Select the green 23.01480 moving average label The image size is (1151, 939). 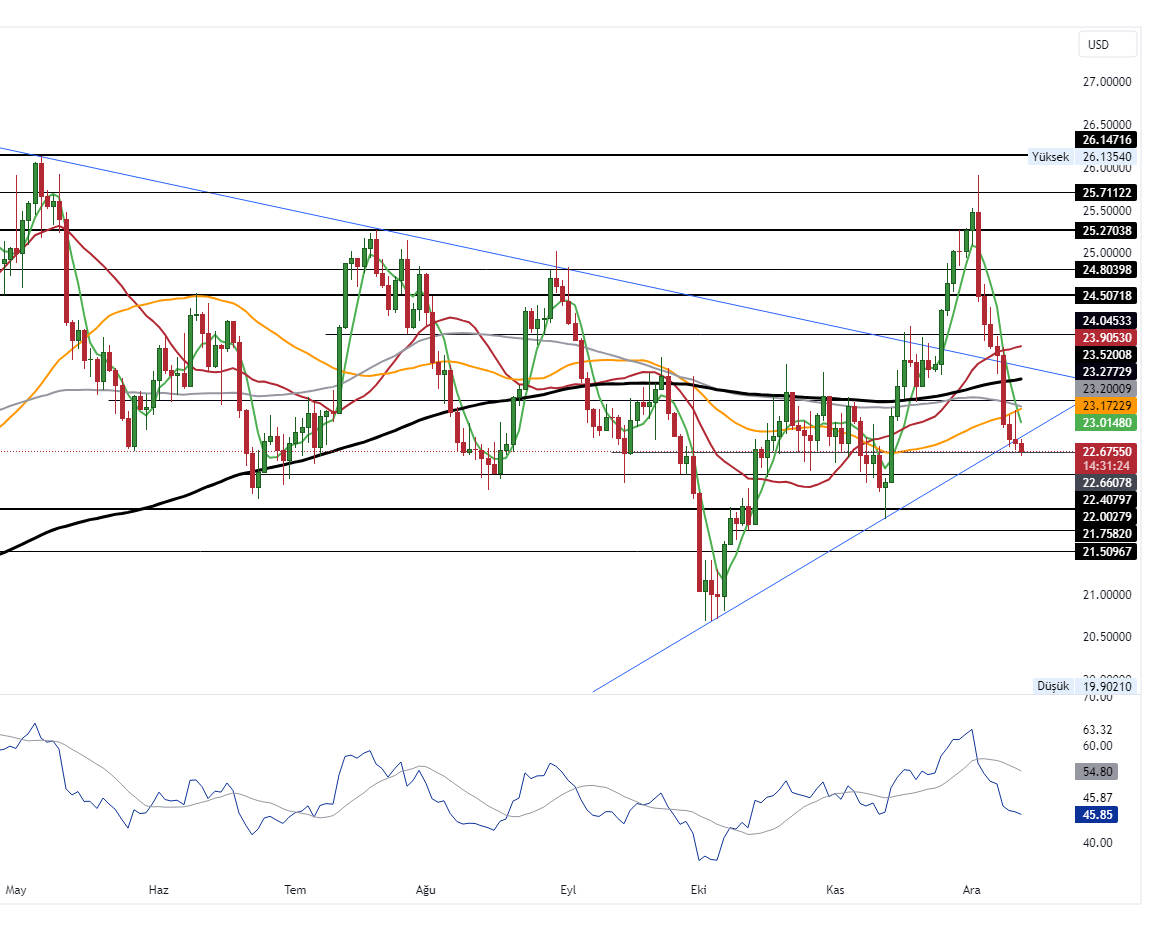[1106, 423]
